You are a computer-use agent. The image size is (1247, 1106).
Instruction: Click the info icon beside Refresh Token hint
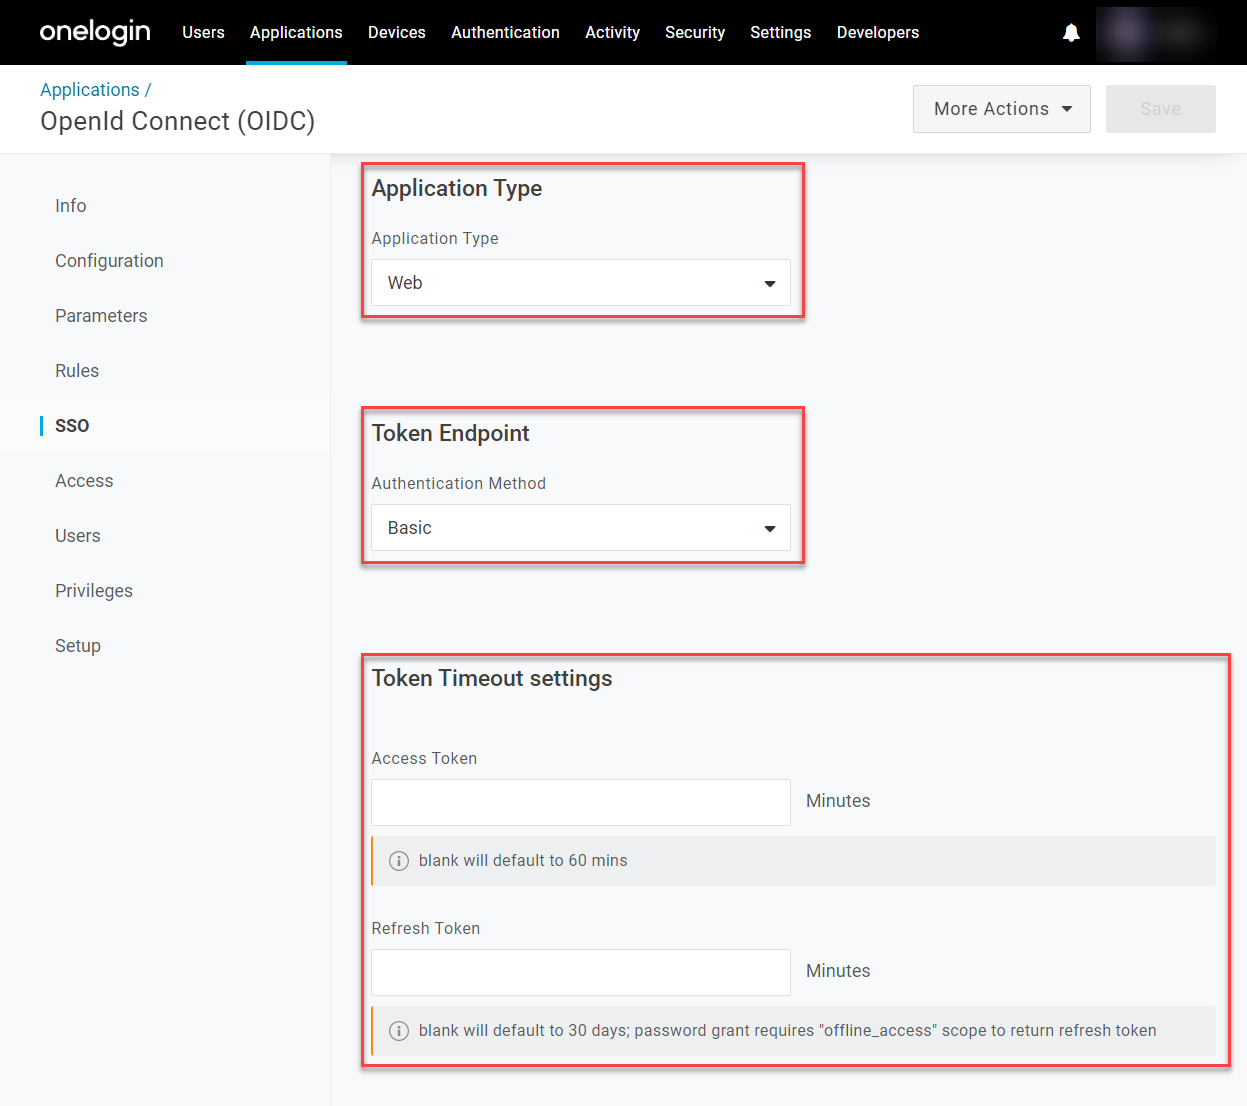tap(399, 1030)
